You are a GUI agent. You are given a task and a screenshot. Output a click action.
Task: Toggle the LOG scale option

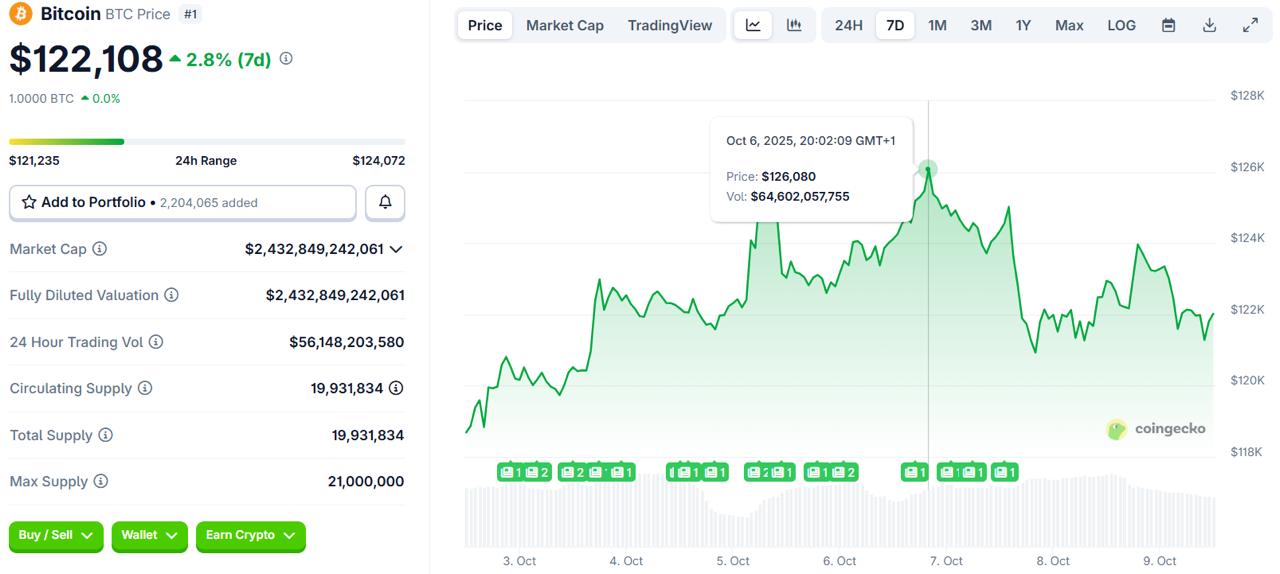tap(1121, 25)
